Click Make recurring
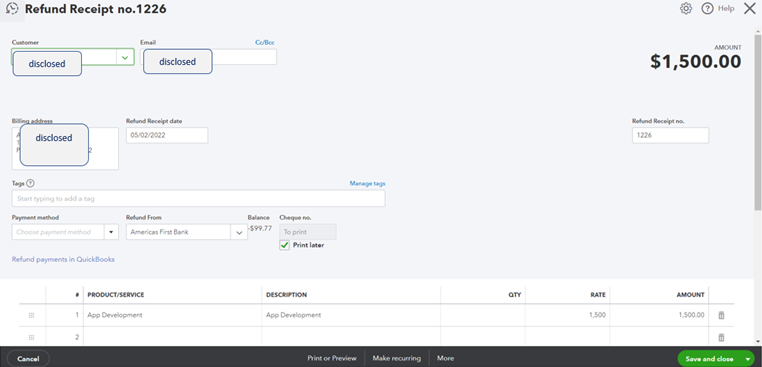Screen dimensions: 762x367 [x=397, y=358]
